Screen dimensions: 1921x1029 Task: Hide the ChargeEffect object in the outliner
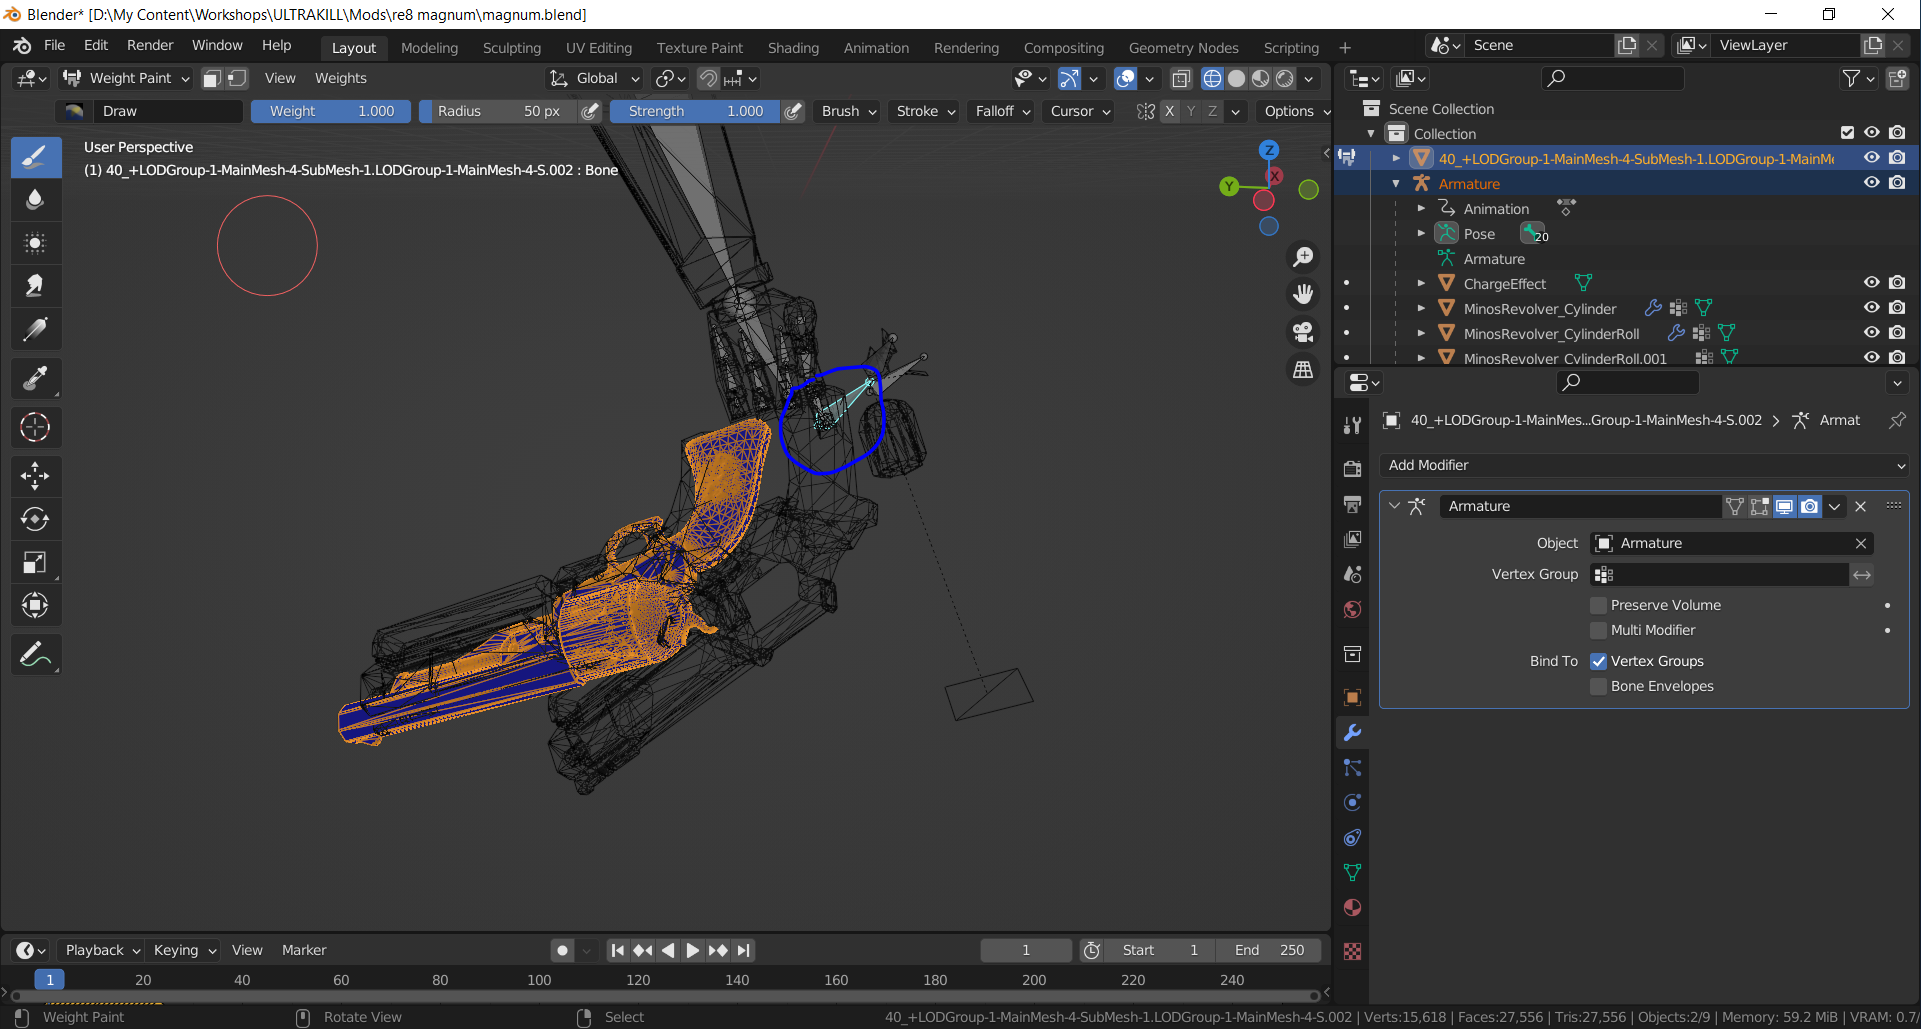click(x=1871, y=283)
